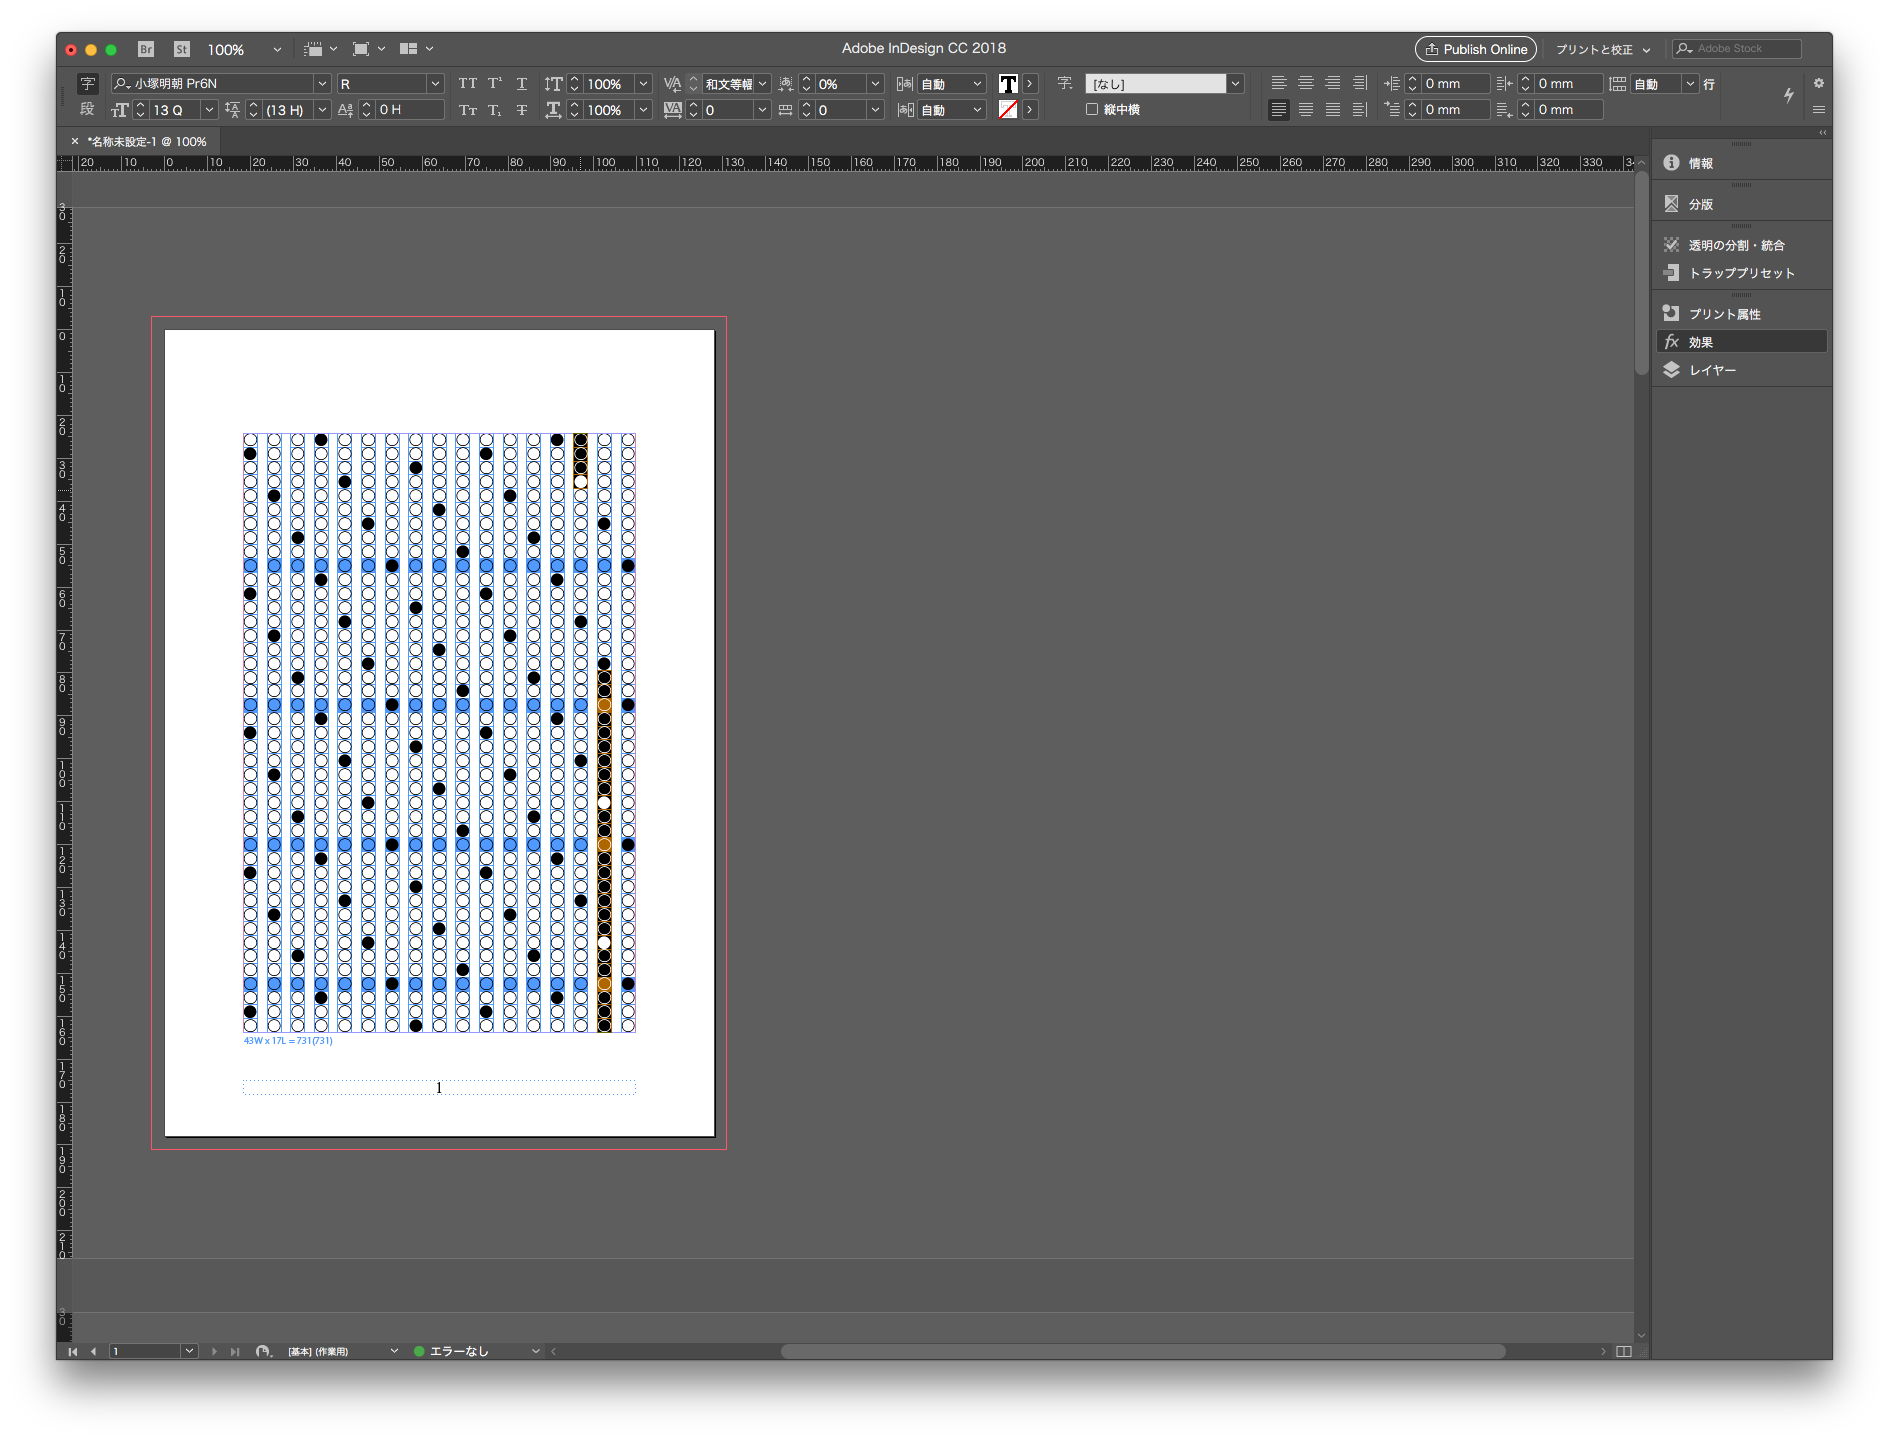The image size is (1889, 1440).
Task: Right-align the paragraph text
Action: pos(1333,84)
